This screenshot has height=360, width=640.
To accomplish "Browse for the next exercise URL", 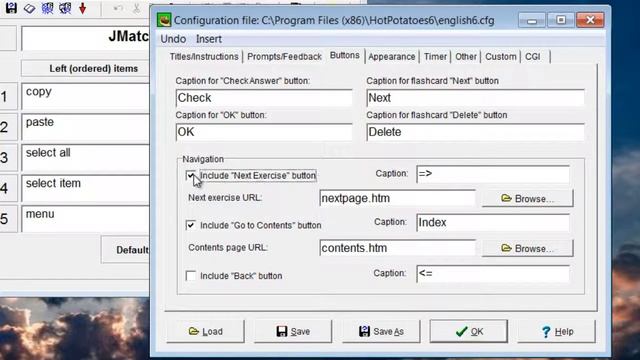I will pyautogui.click(x=527, y=198).
